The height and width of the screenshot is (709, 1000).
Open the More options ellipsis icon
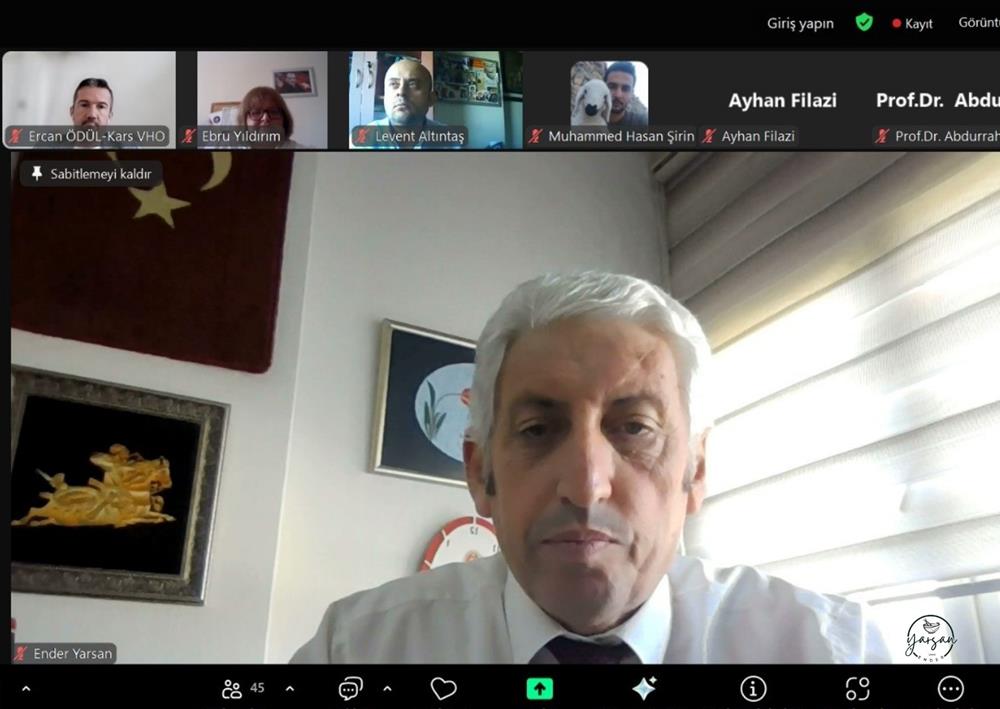pyautogui.click(x=950, y=688)
